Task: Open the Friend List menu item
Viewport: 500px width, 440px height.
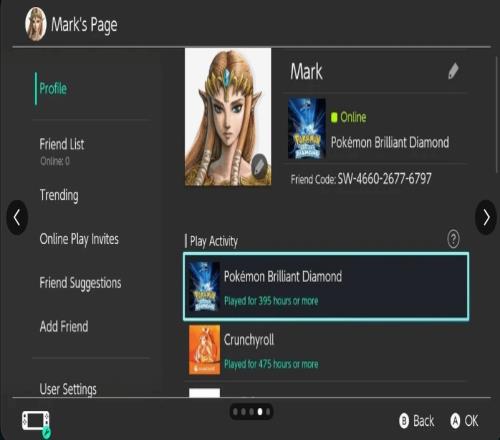Action: tap(62, 144)
